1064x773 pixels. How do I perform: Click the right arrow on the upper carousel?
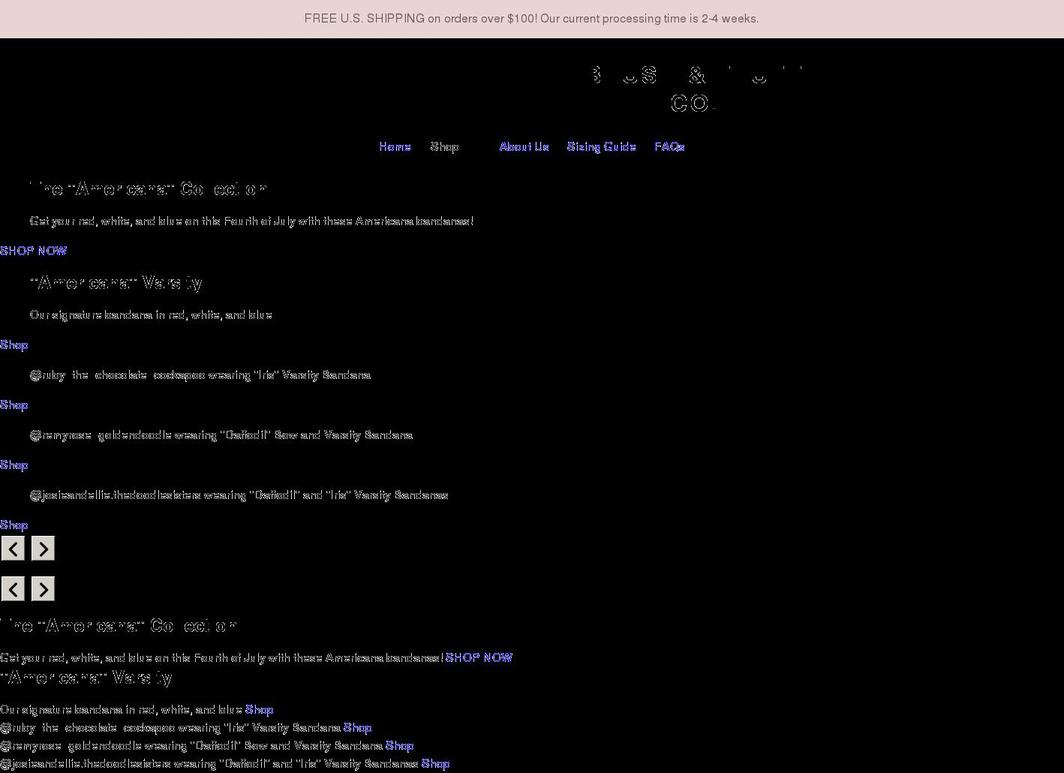tap(42, 548)
